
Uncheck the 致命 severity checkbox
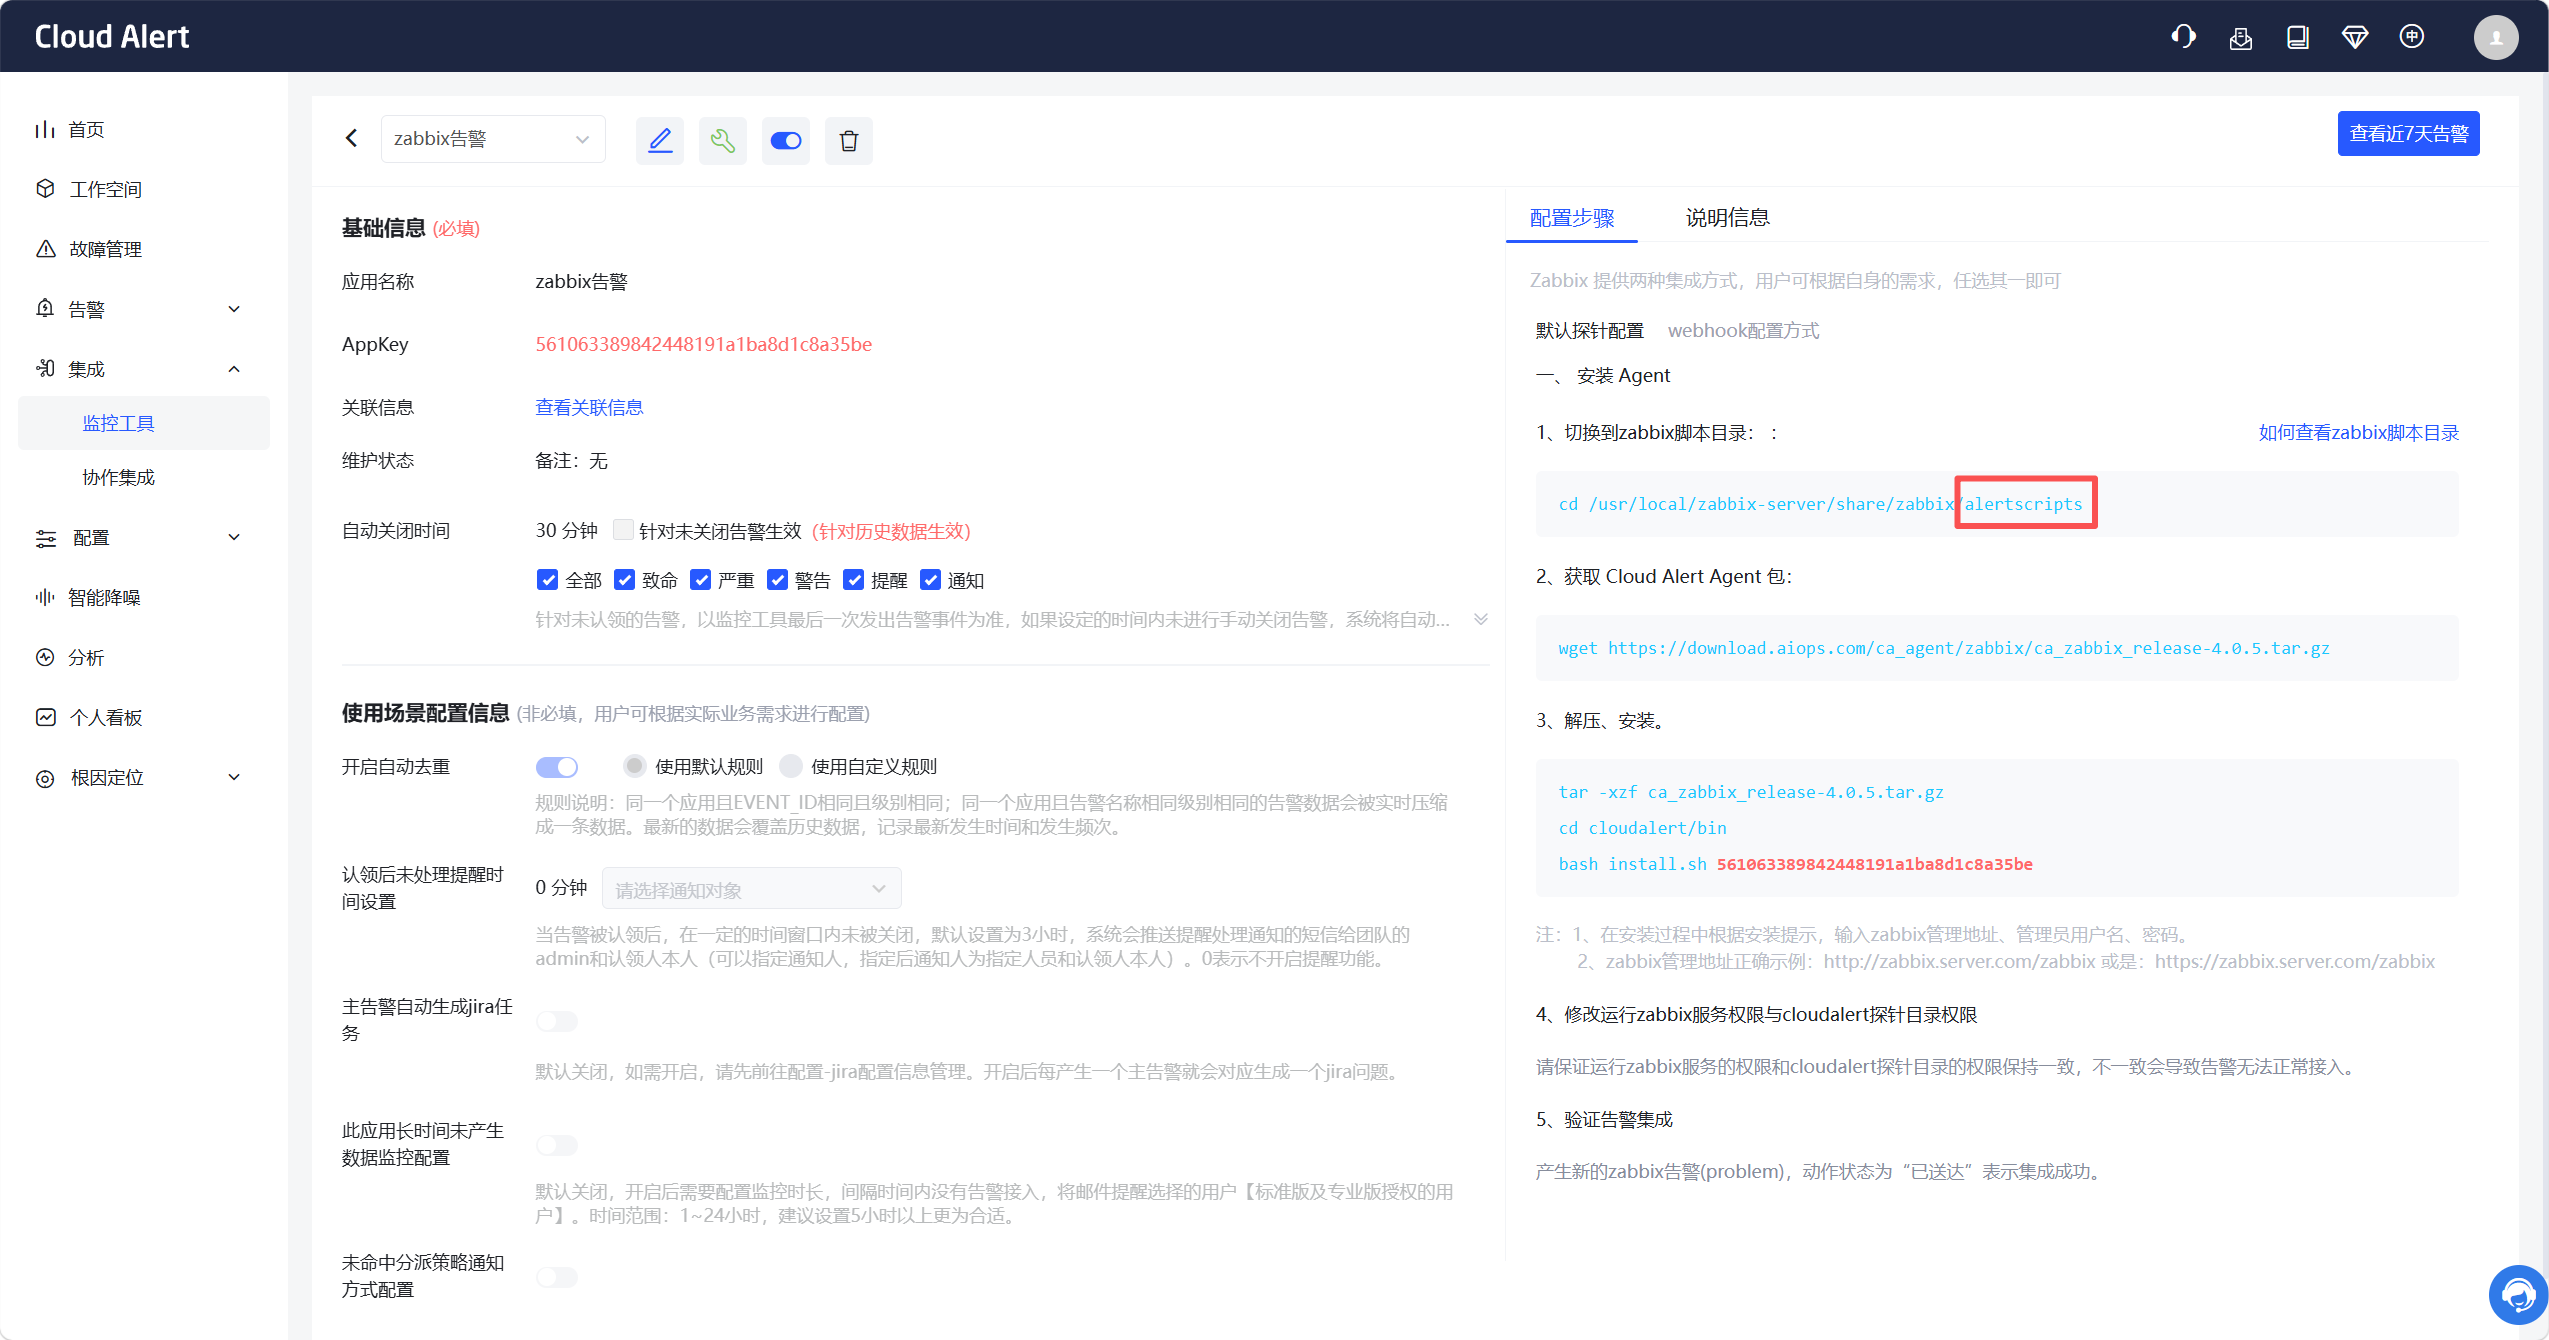pyautogui.click(x=624, y=580)
